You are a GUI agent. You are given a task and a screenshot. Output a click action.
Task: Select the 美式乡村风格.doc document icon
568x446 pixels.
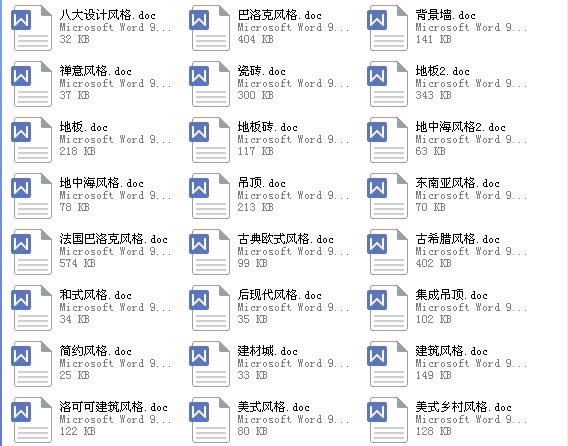click(388, 420)
